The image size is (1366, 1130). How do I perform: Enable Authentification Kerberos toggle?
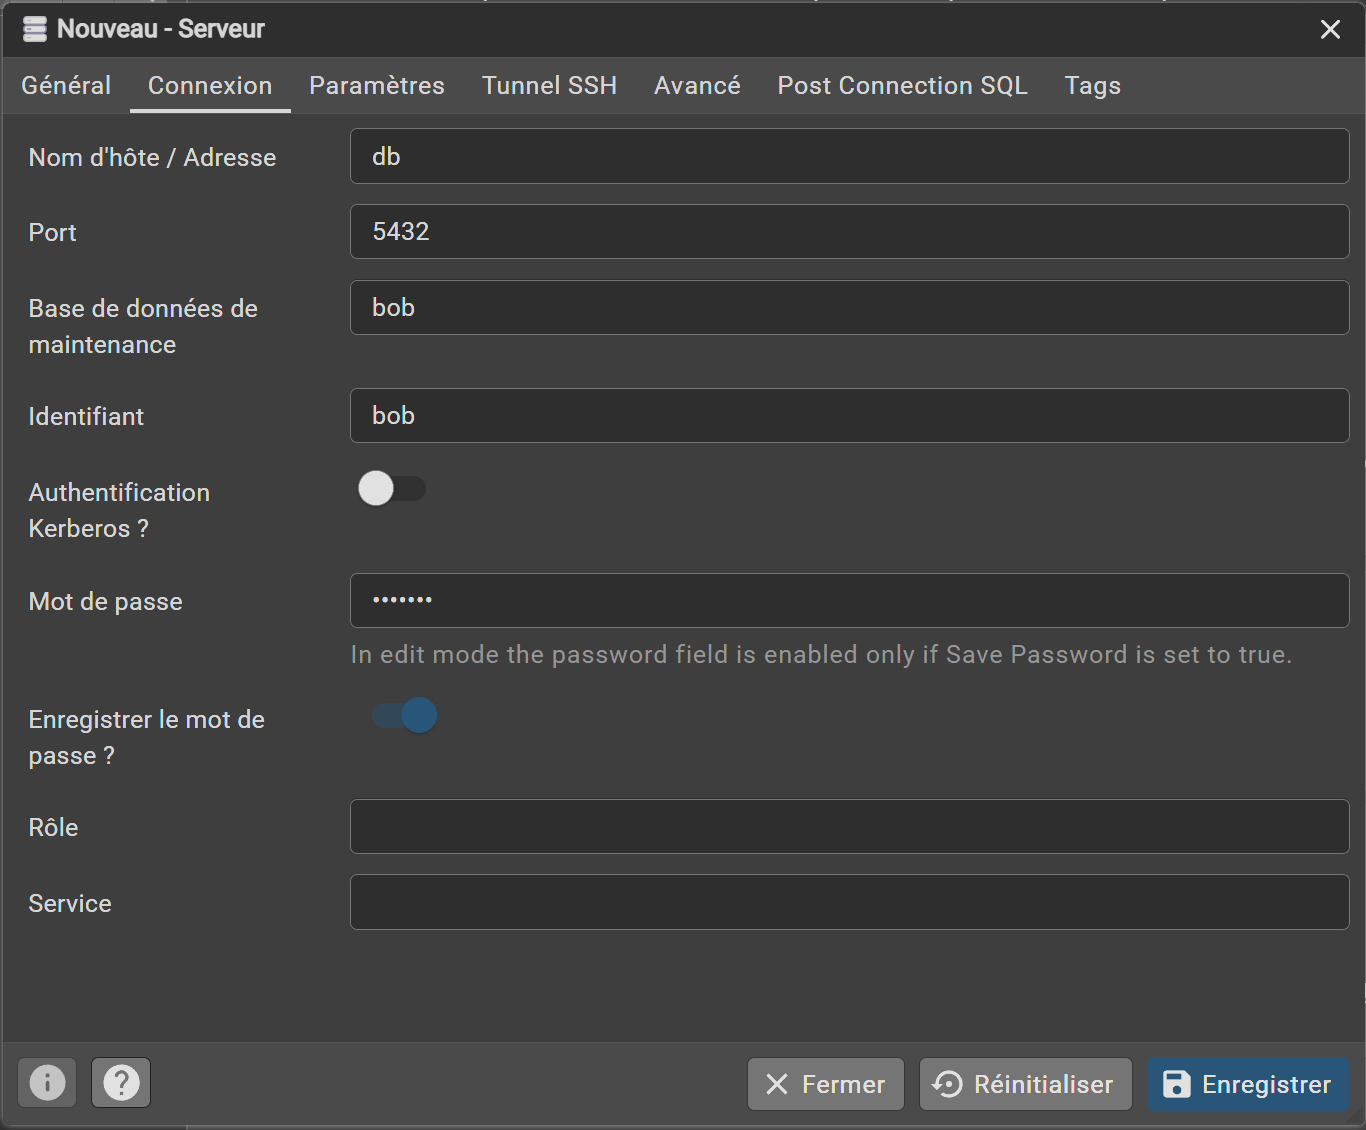[x=391, y=489]
